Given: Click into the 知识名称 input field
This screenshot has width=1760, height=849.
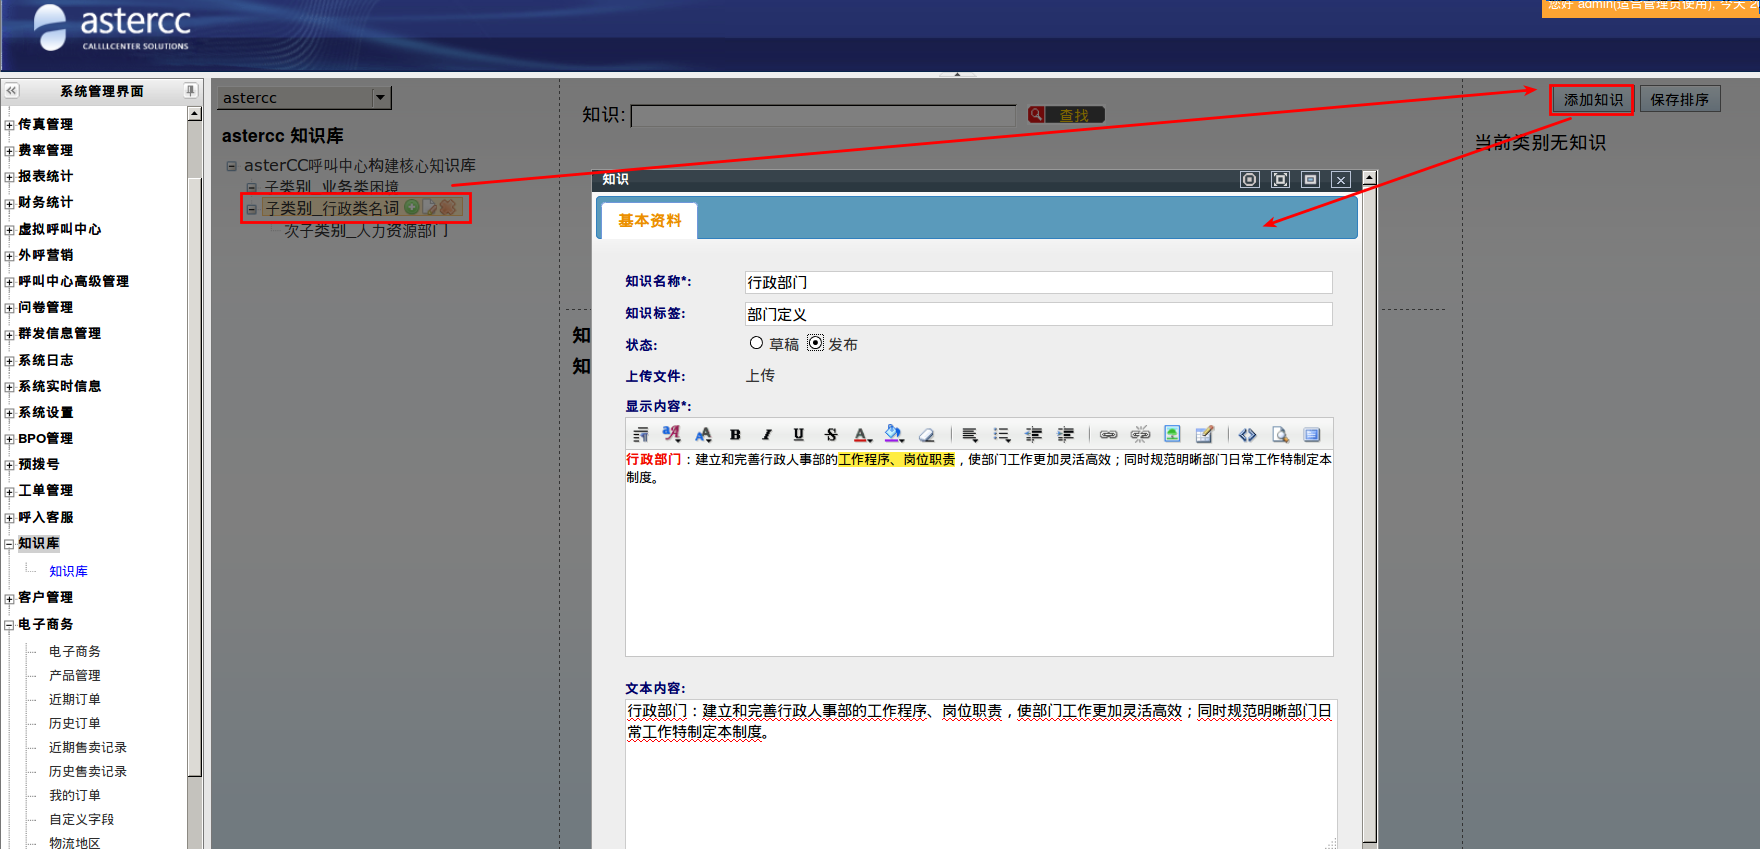Looking at the screenshot, I should [x=1037, y=283].
